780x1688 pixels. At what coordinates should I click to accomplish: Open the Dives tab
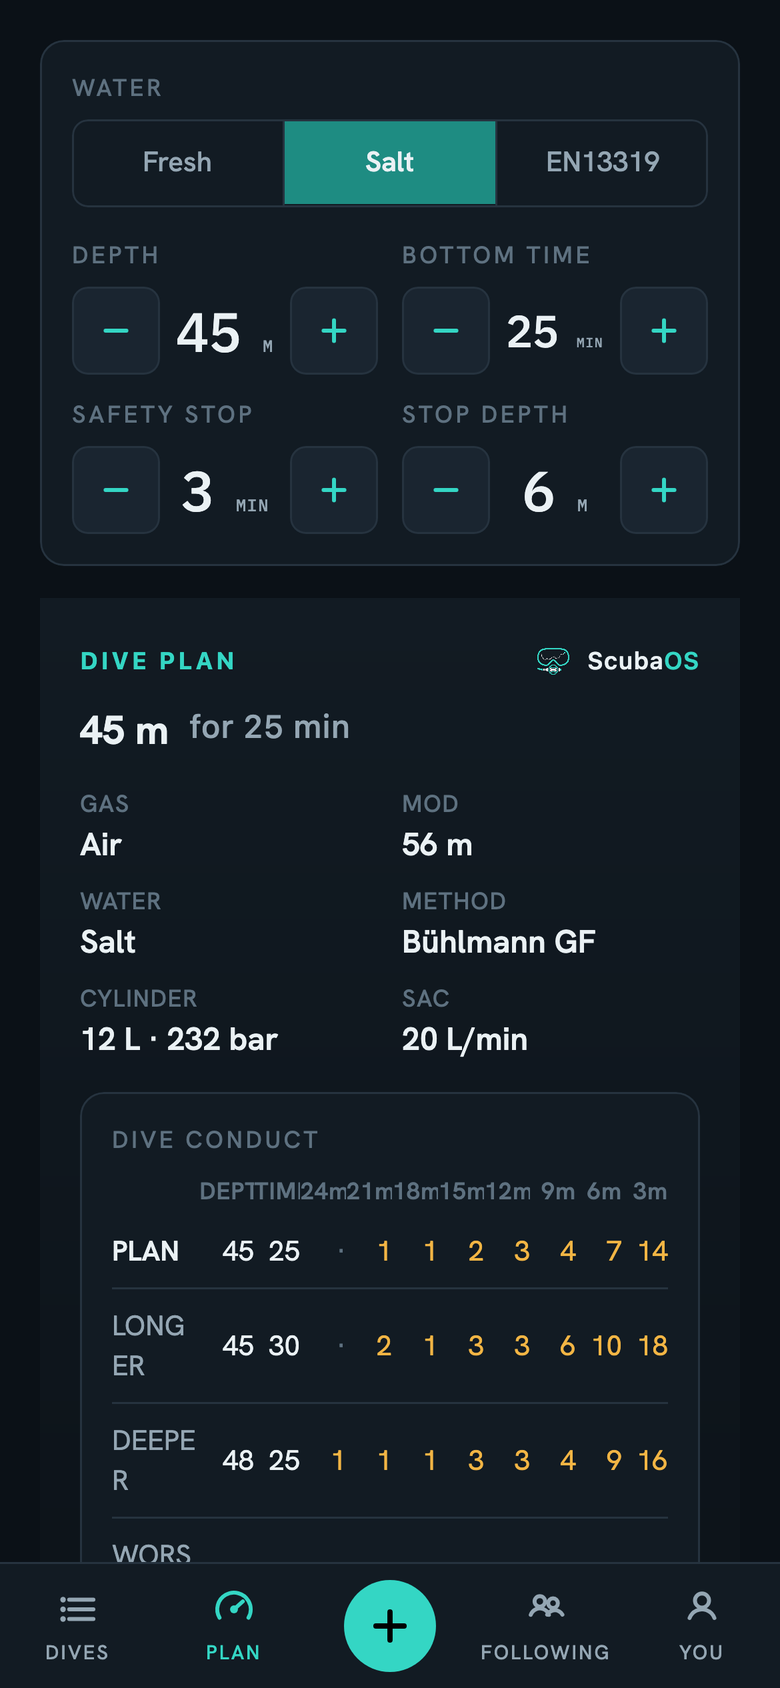tap(77, 1626)
